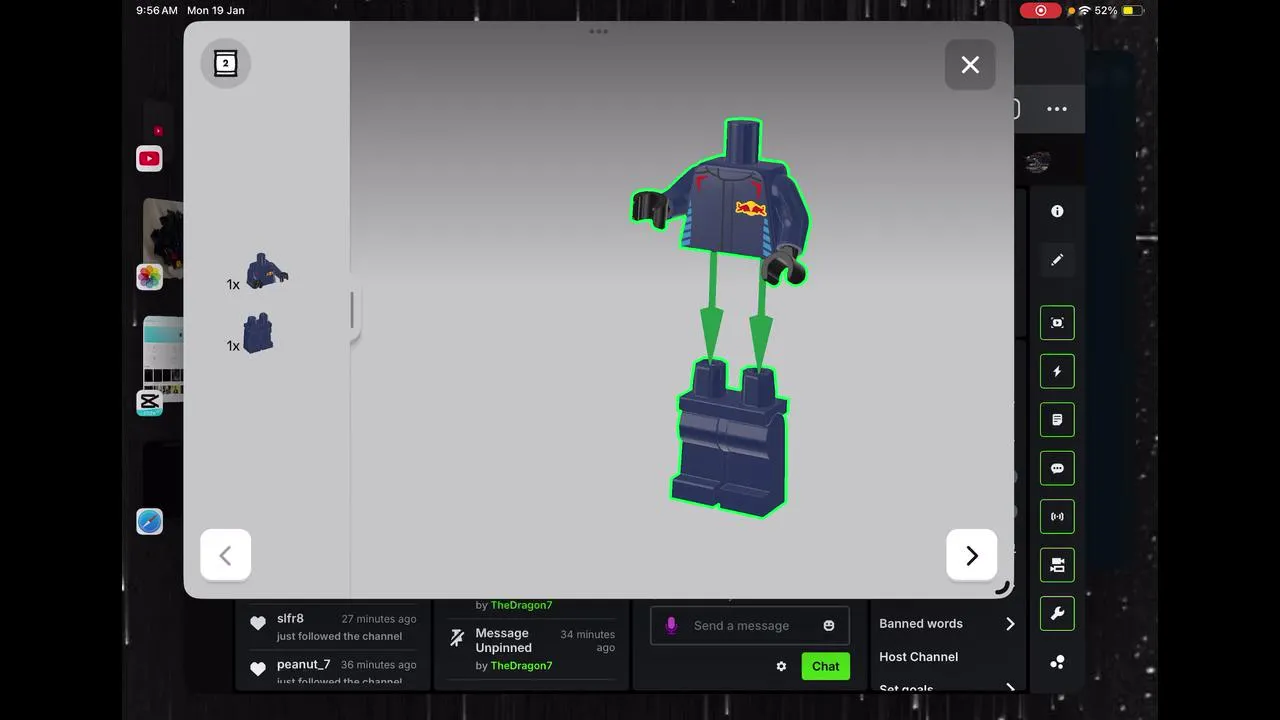Open the Photos app in the dock
Screen dimensions: 1280x720
149,277
